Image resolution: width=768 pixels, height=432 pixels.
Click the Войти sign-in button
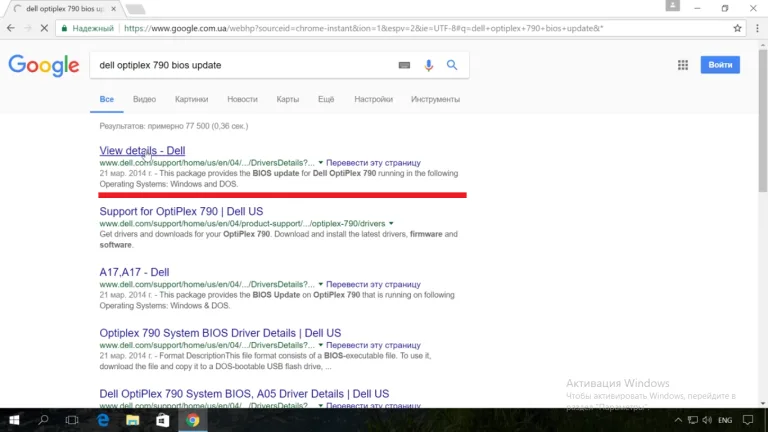click(x=720, y=65)
